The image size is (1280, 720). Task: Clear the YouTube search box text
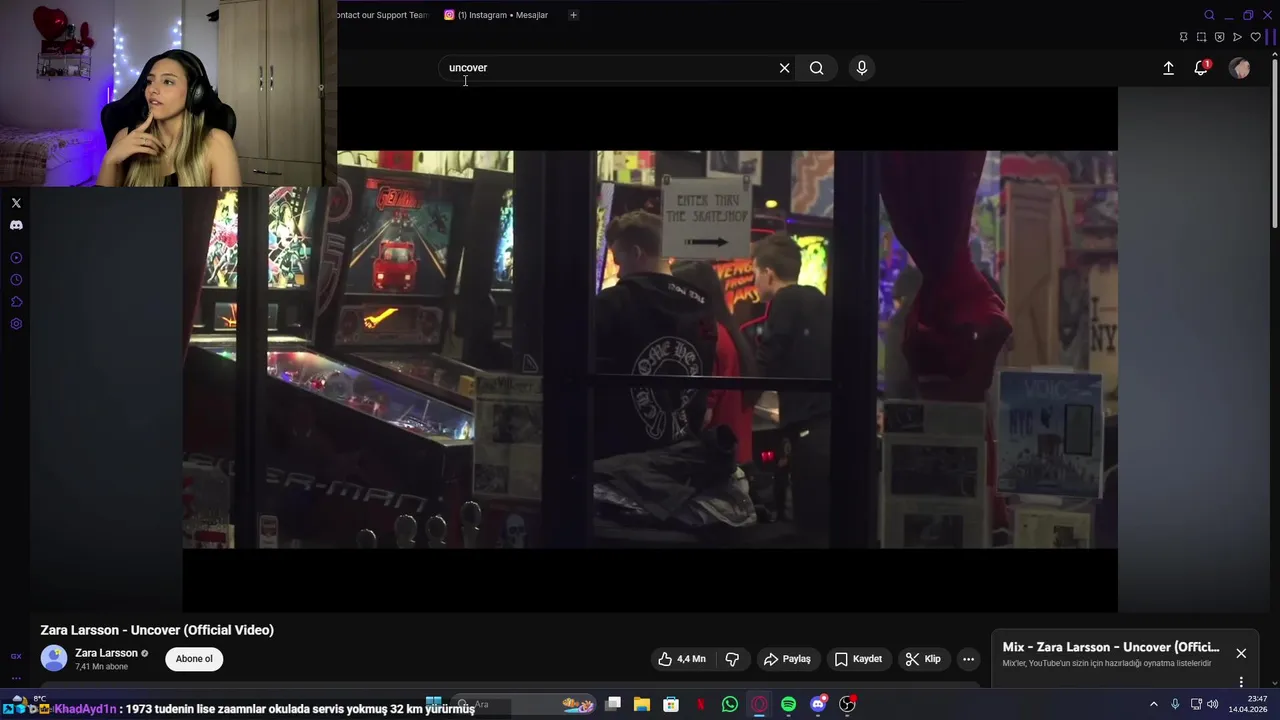(x=784, y=68)
